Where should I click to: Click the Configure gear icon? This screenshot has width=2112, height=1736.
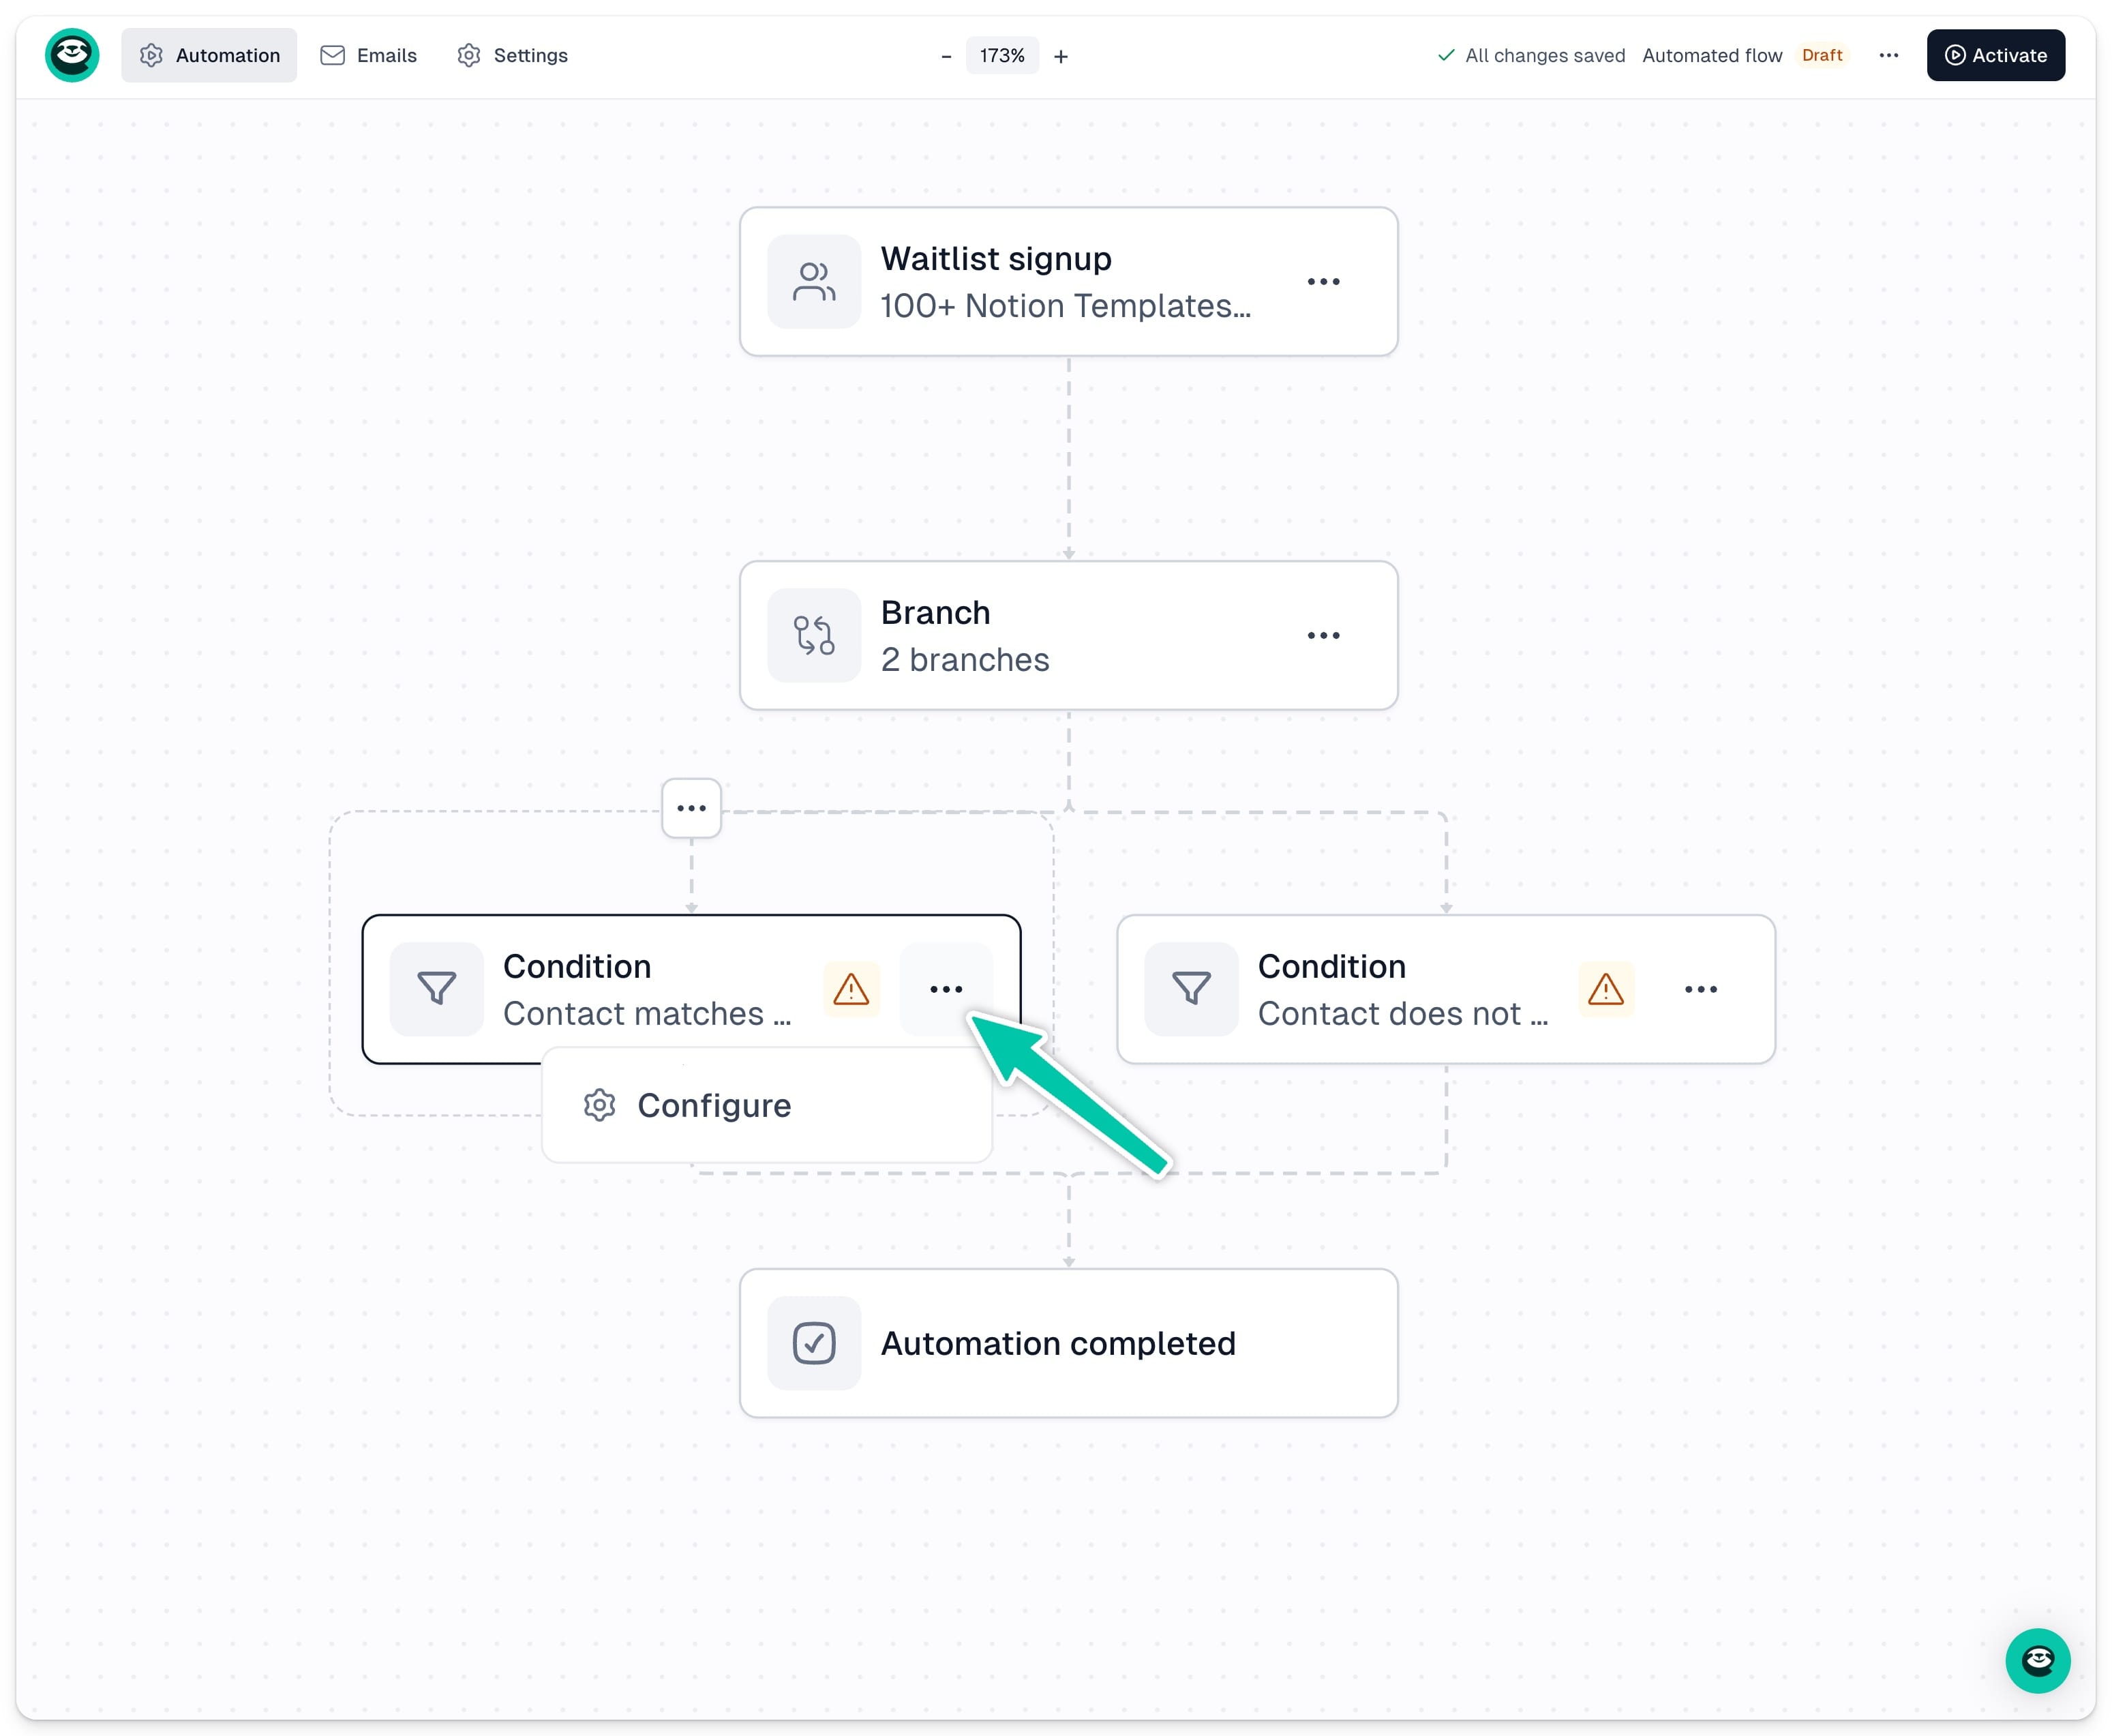click(599, 1105)
